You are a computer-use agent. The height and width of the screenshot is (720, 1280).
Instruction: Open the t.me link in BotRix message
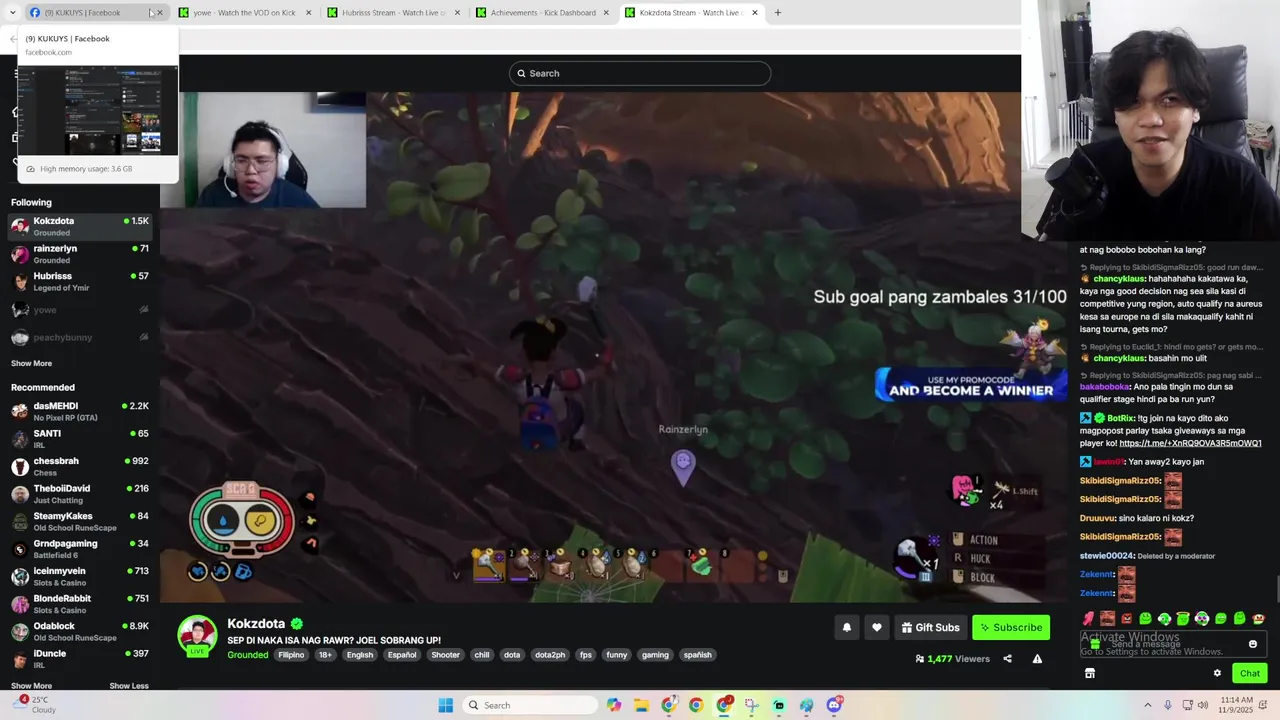point(1190,443)
